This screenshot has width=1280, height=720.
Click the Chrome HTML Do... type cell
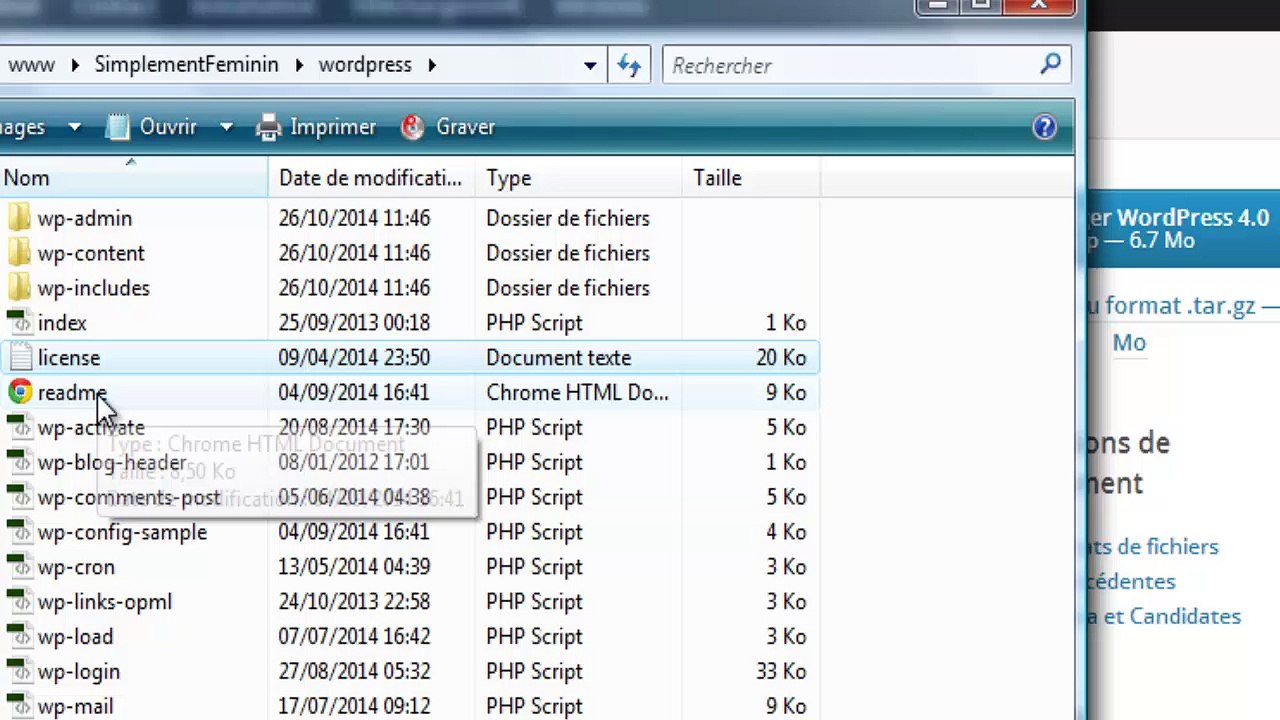click(577, 393)
